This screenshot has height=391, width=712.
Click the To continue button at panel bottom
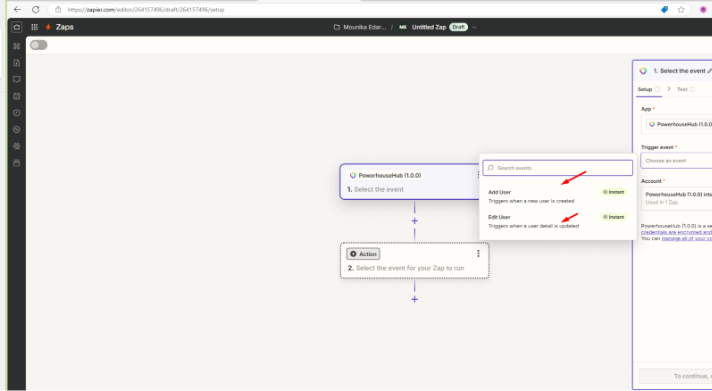click(676, 376)
